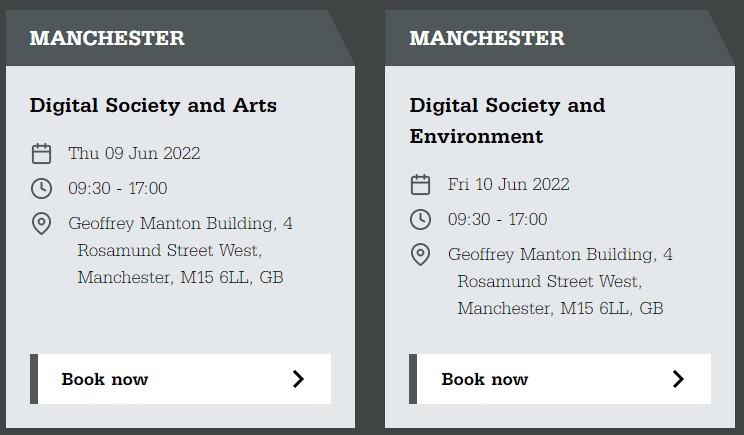
Task: Click the clock icon in the Environment card
Action: tap(420, 220)
